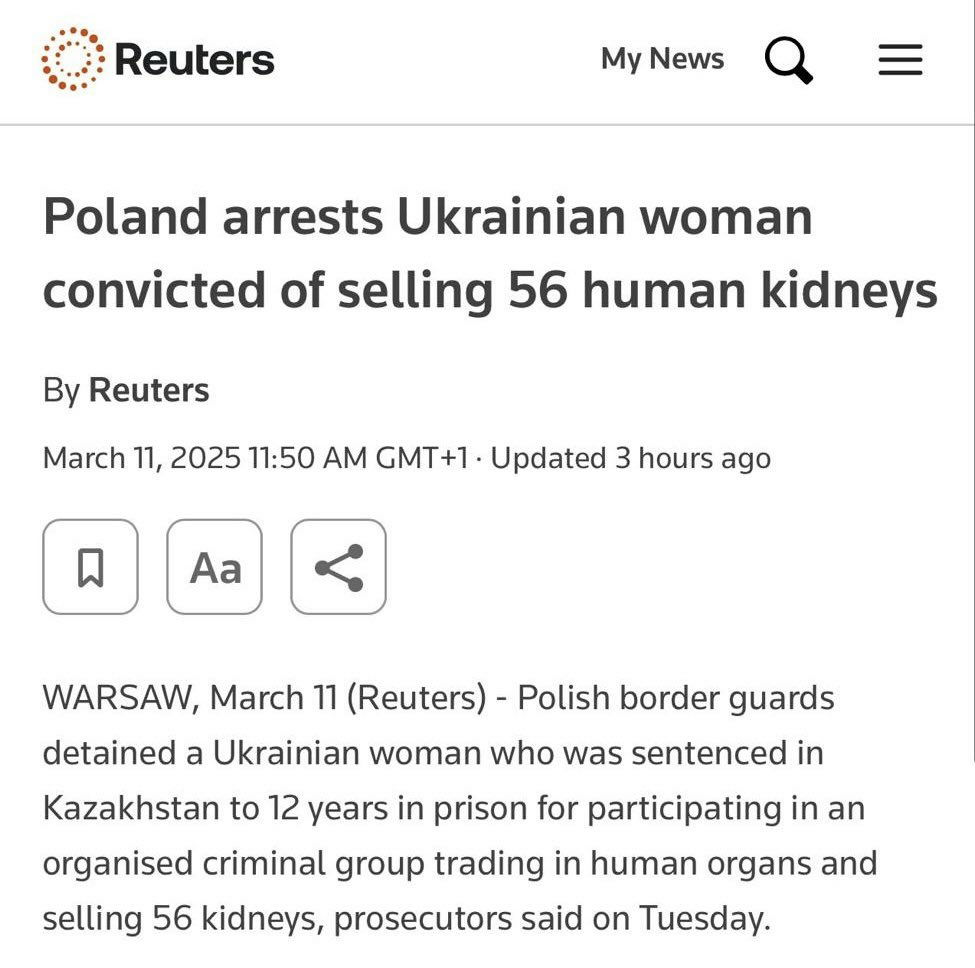Click the word Kazakhstan in the paragraph
Image resolution: width=975 pixels, height=968 pixels.
point(131,808)
